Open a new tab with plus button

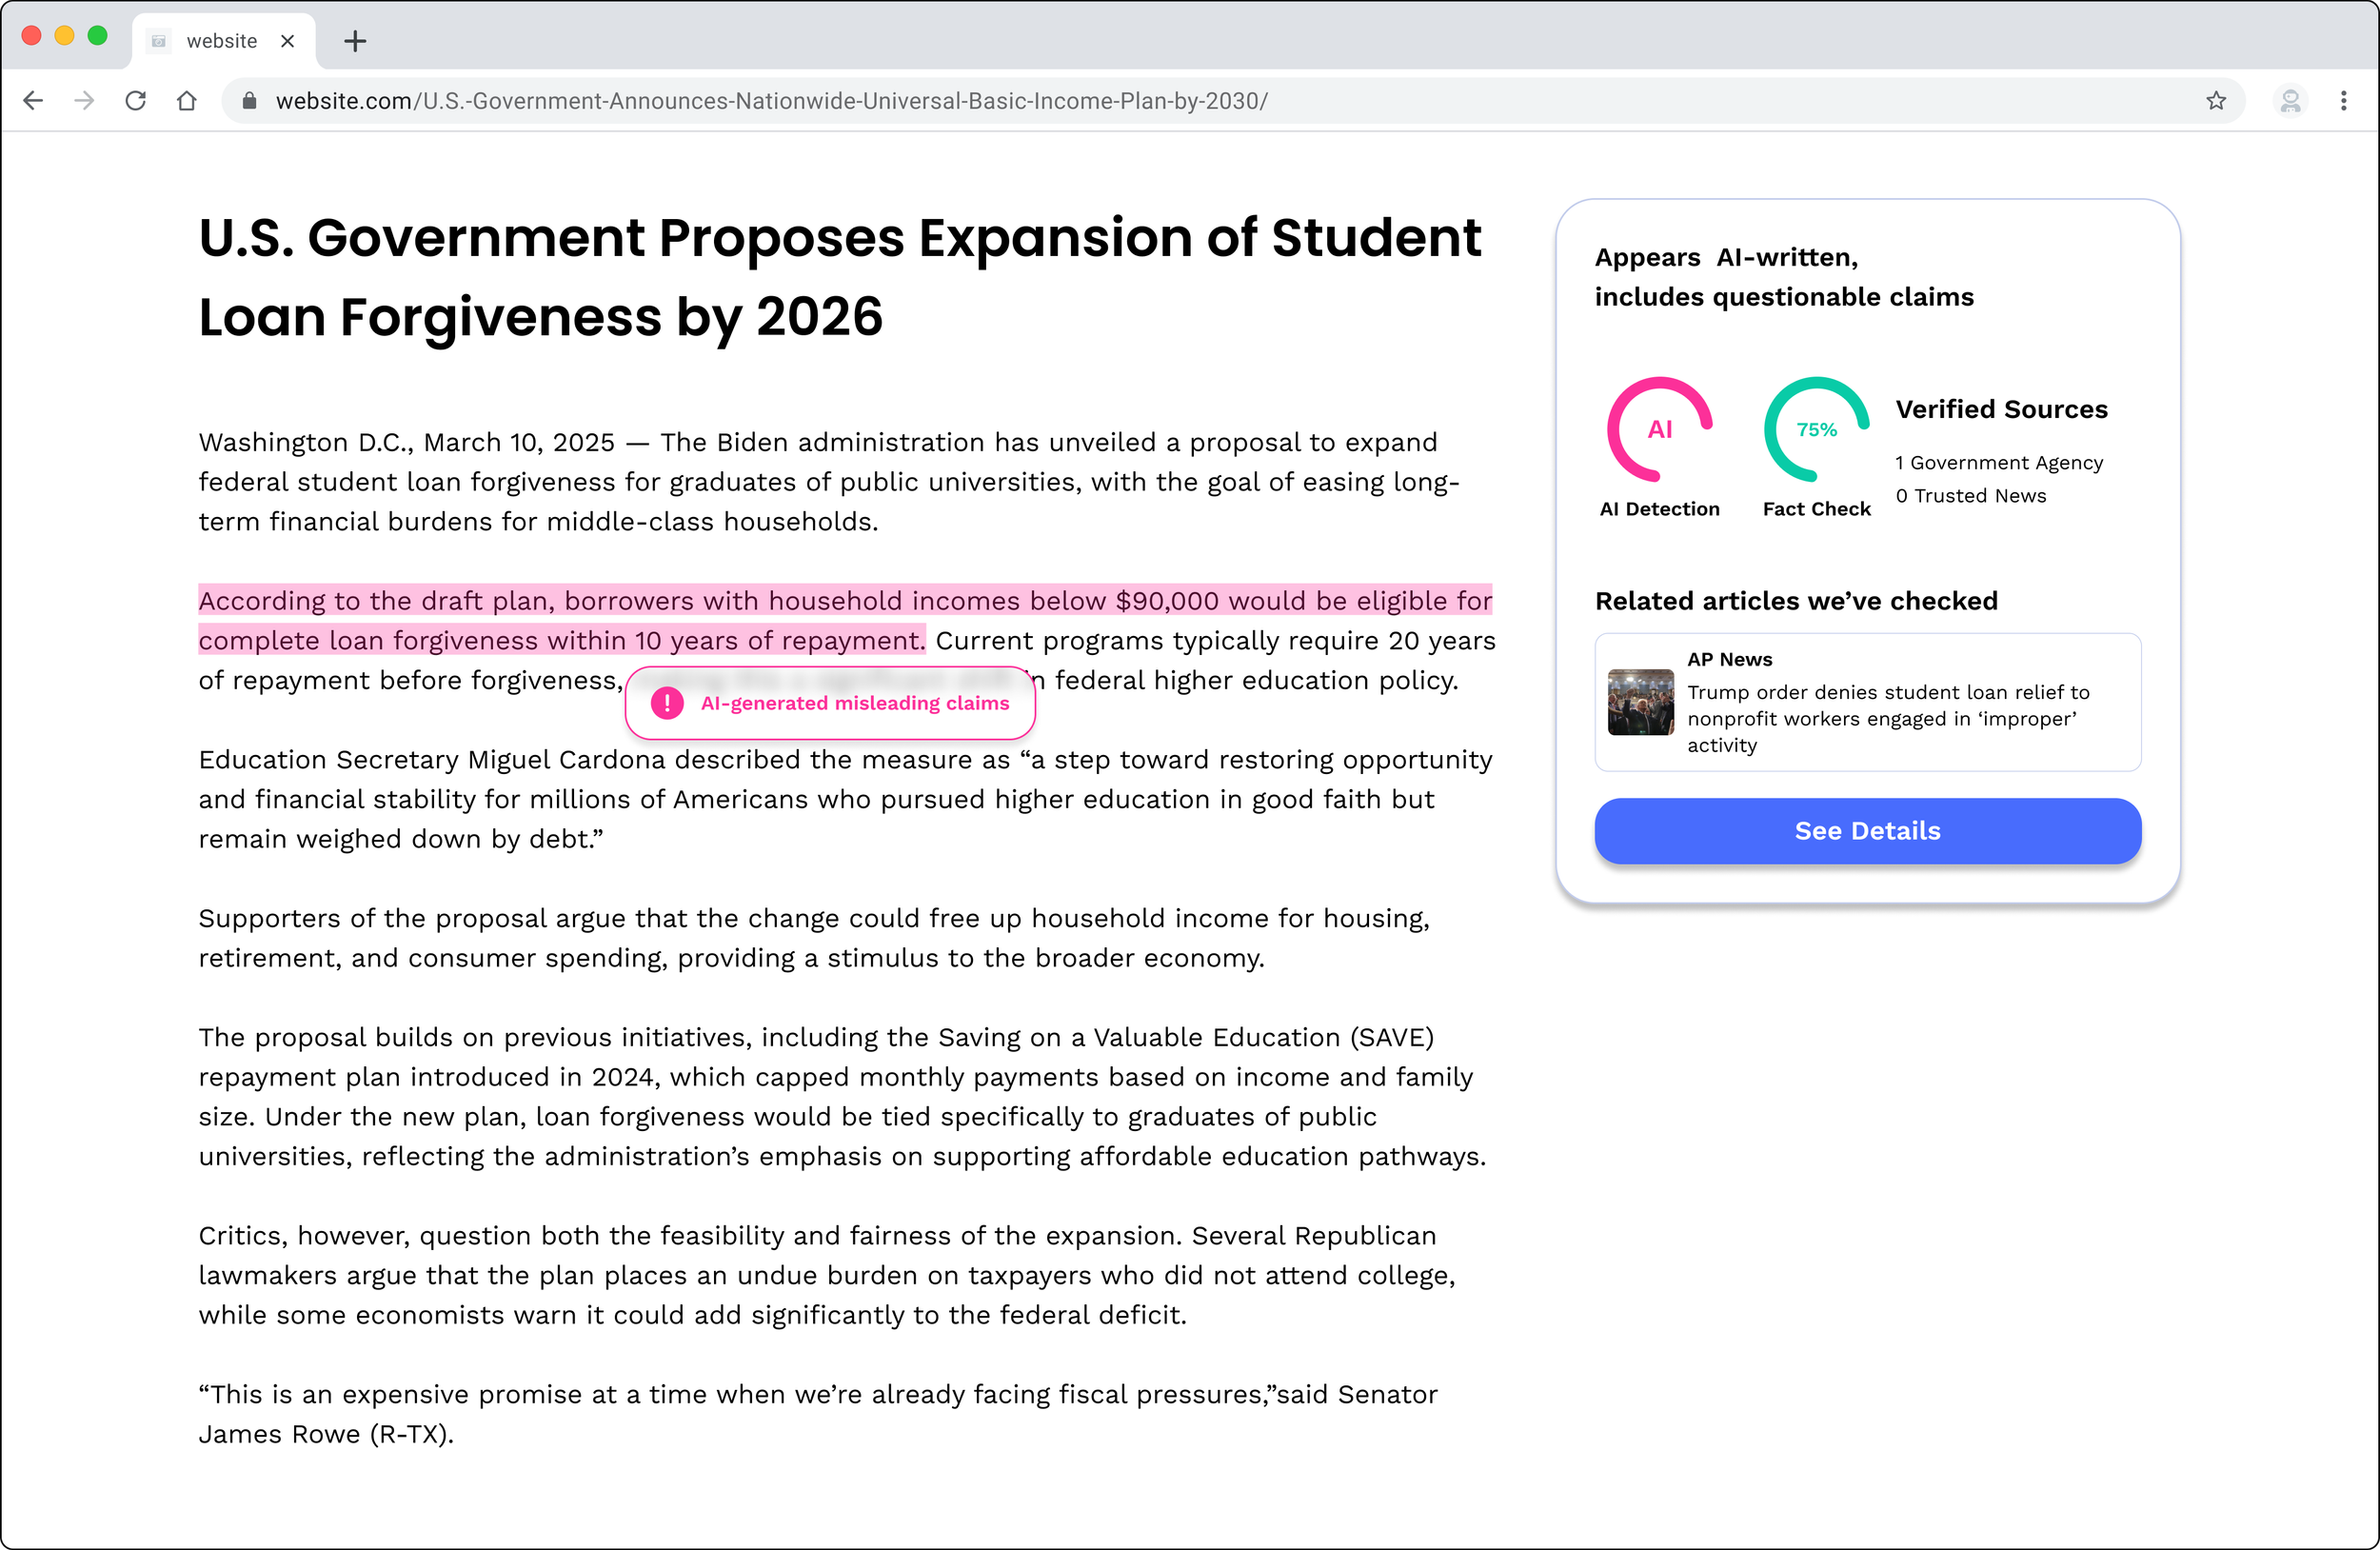[355, 41]
